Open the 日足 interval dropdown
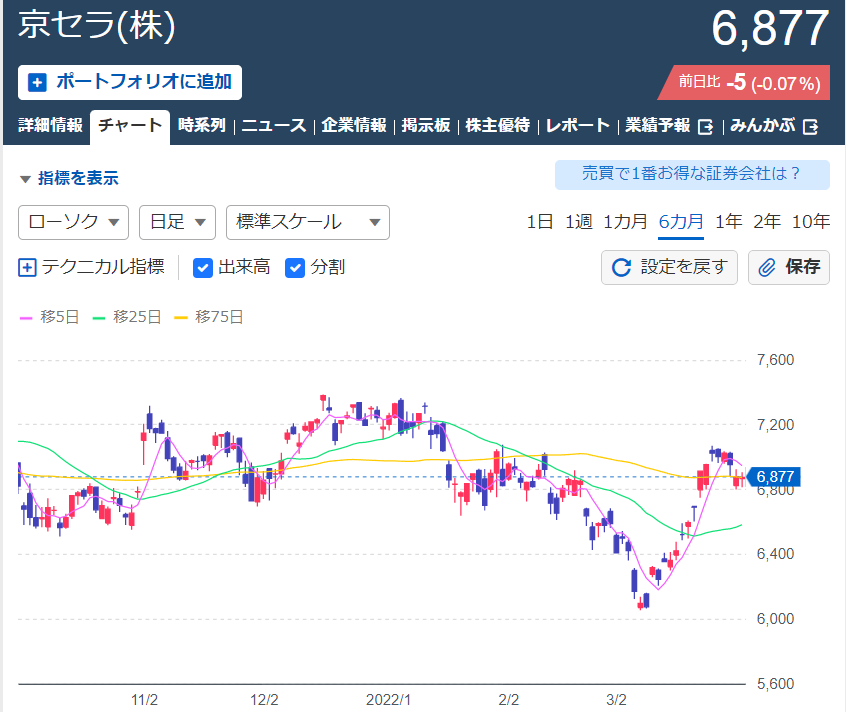Viewport: 846px width, 712px height. pyautogui.click(x=178, y=222)
